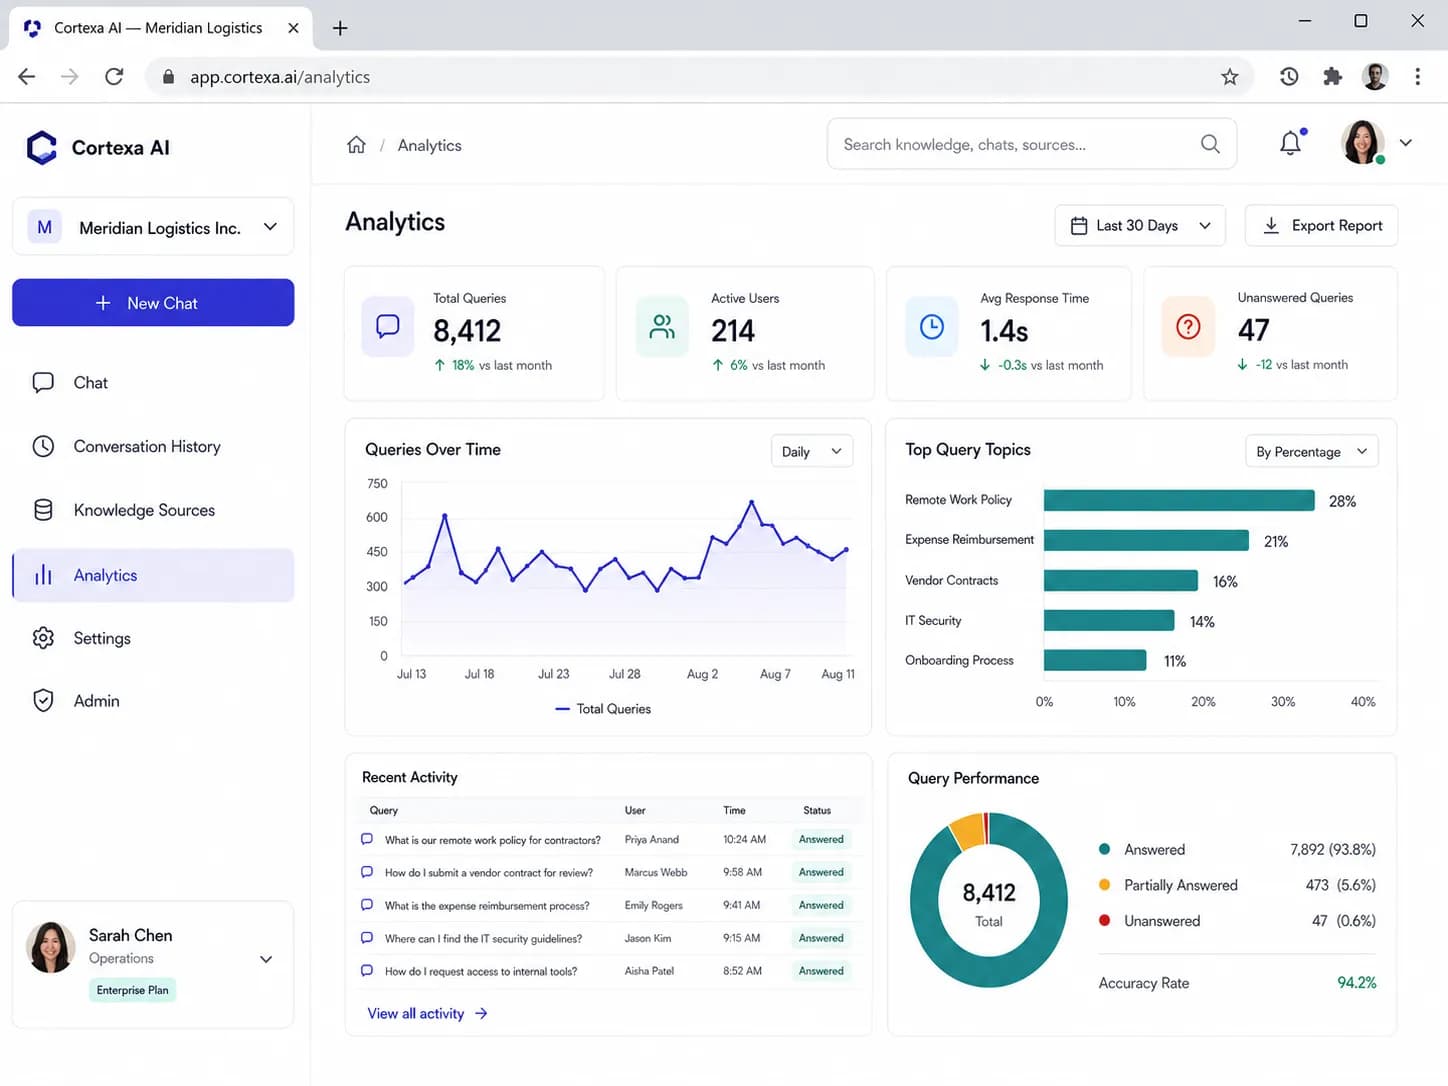This screenshot has height=1086, width=1448.
Task: Open Chat in the sidebar
Action: click(153, 383)
